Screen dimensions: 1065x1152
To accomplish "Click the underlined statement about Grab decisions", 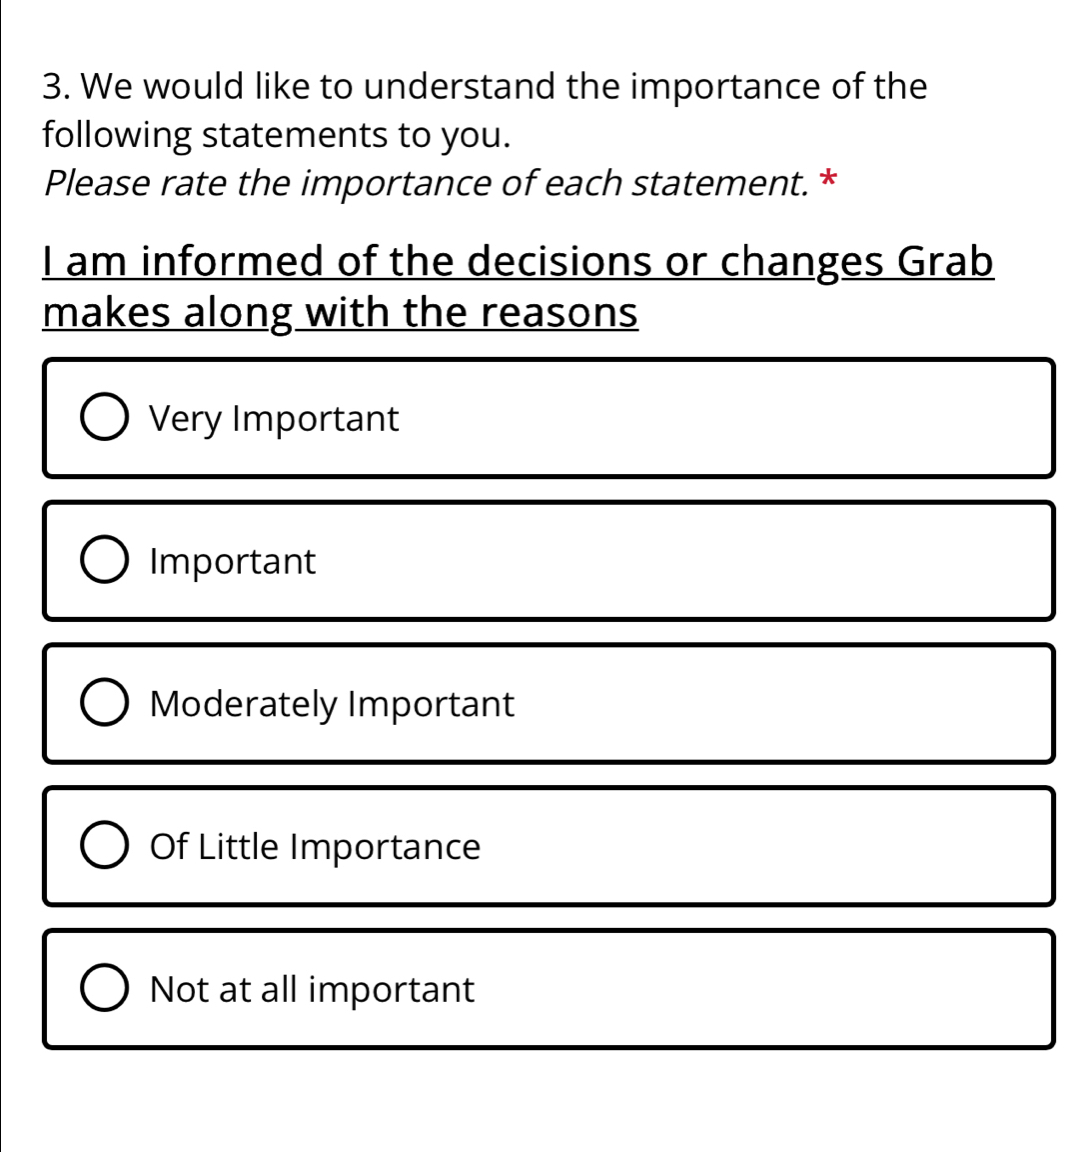I will click(518, 262).
